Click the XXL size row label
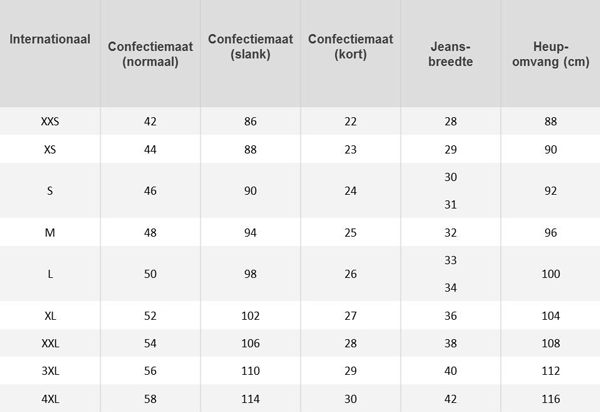Screen dimensions: 600x412 50,343
